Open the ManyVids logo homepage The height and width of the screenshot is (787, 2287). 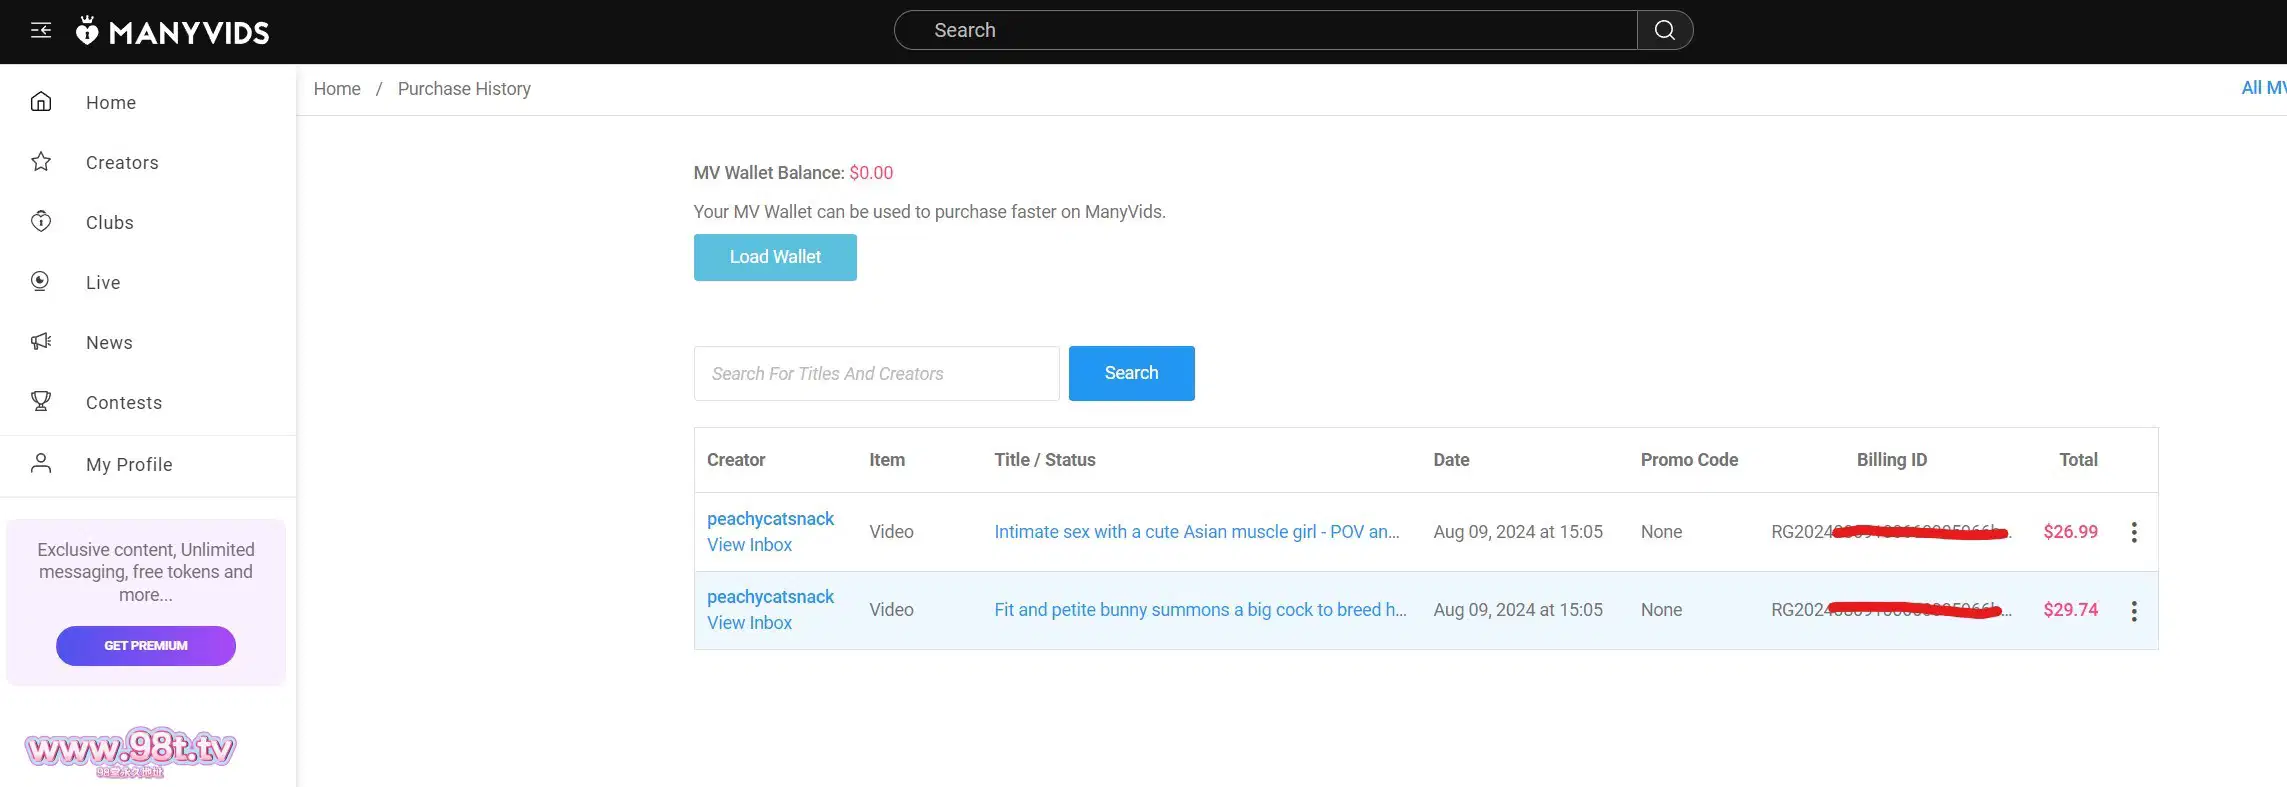point(173,31)
